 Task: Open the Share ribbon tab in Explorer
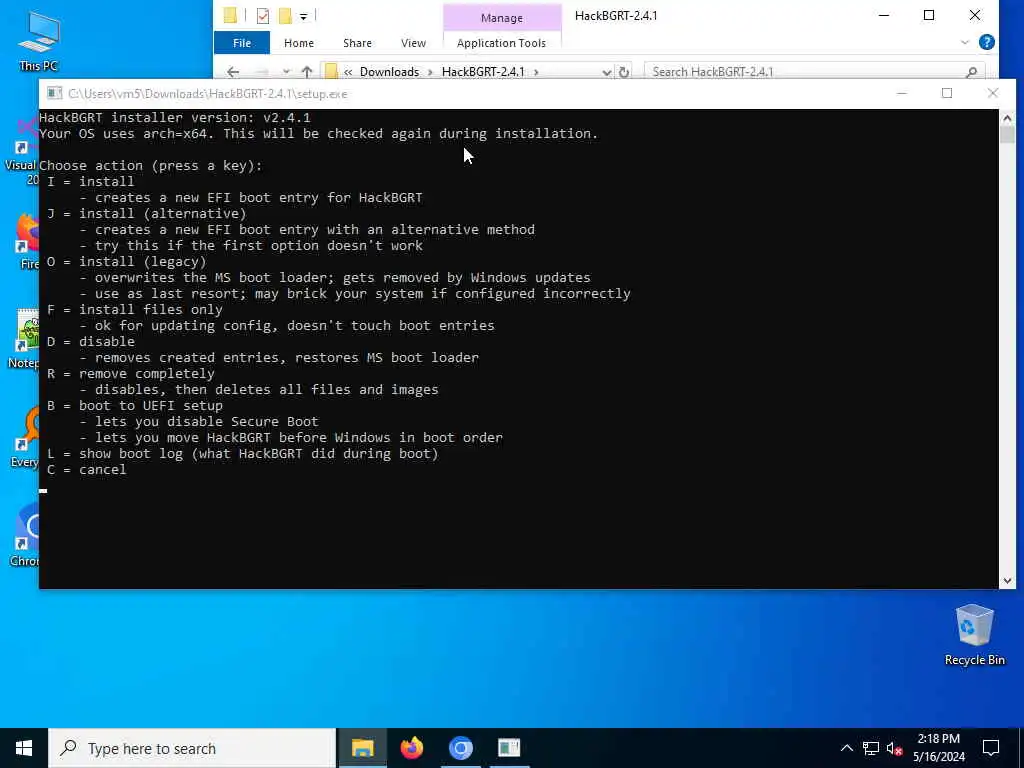(357, 43)
